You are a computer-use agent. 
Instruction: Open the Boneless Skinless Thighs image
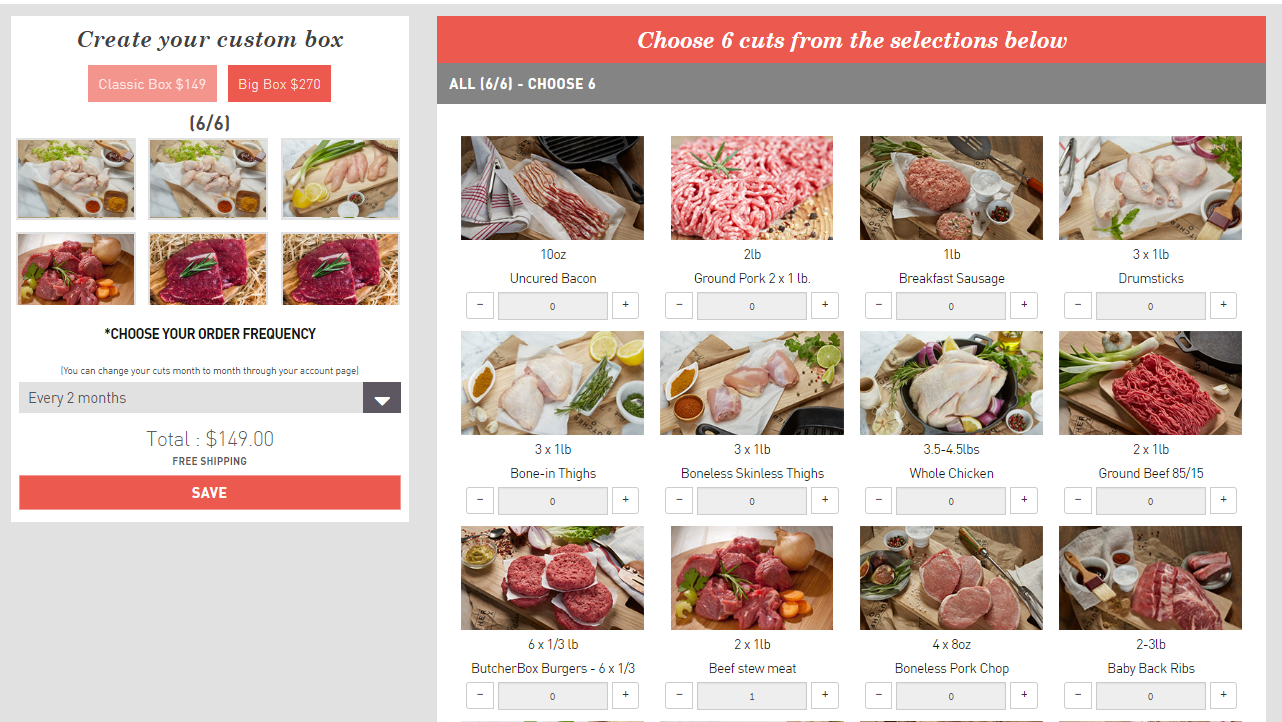click(752, 383)
